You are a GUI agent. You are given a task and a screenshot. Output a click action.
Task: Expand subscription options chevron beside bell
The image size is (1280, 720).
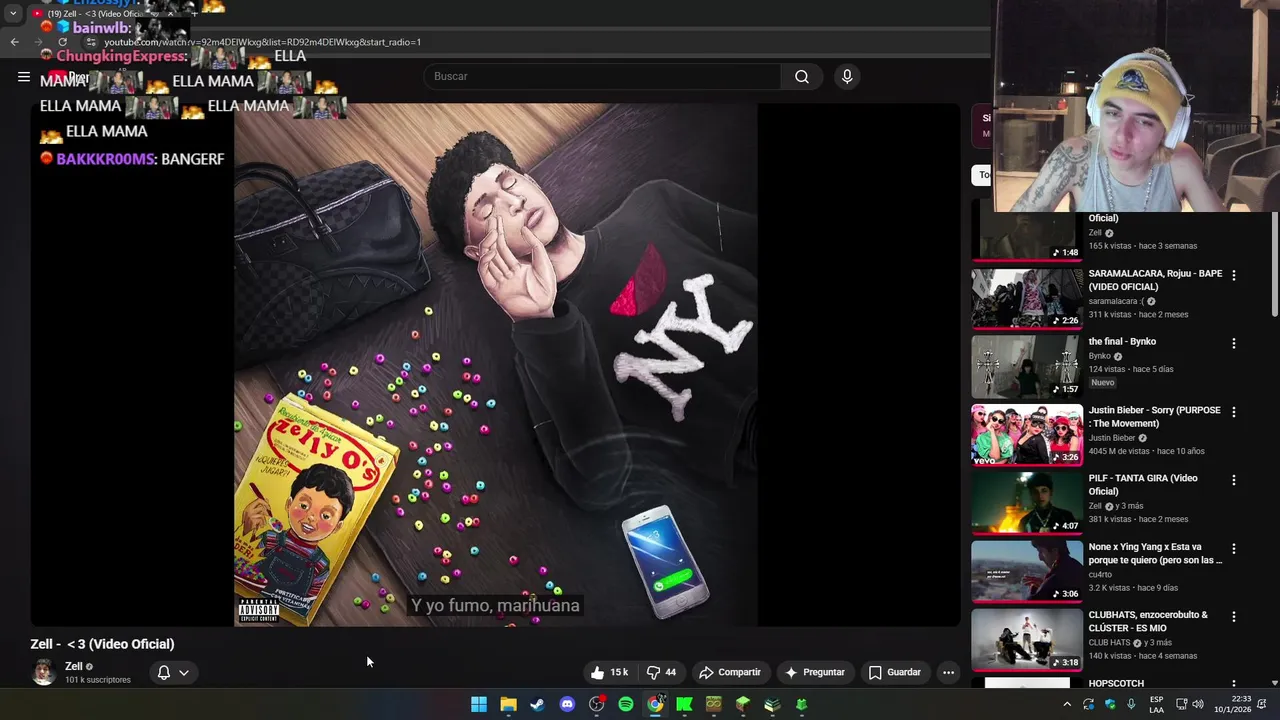tap(184, 673)
